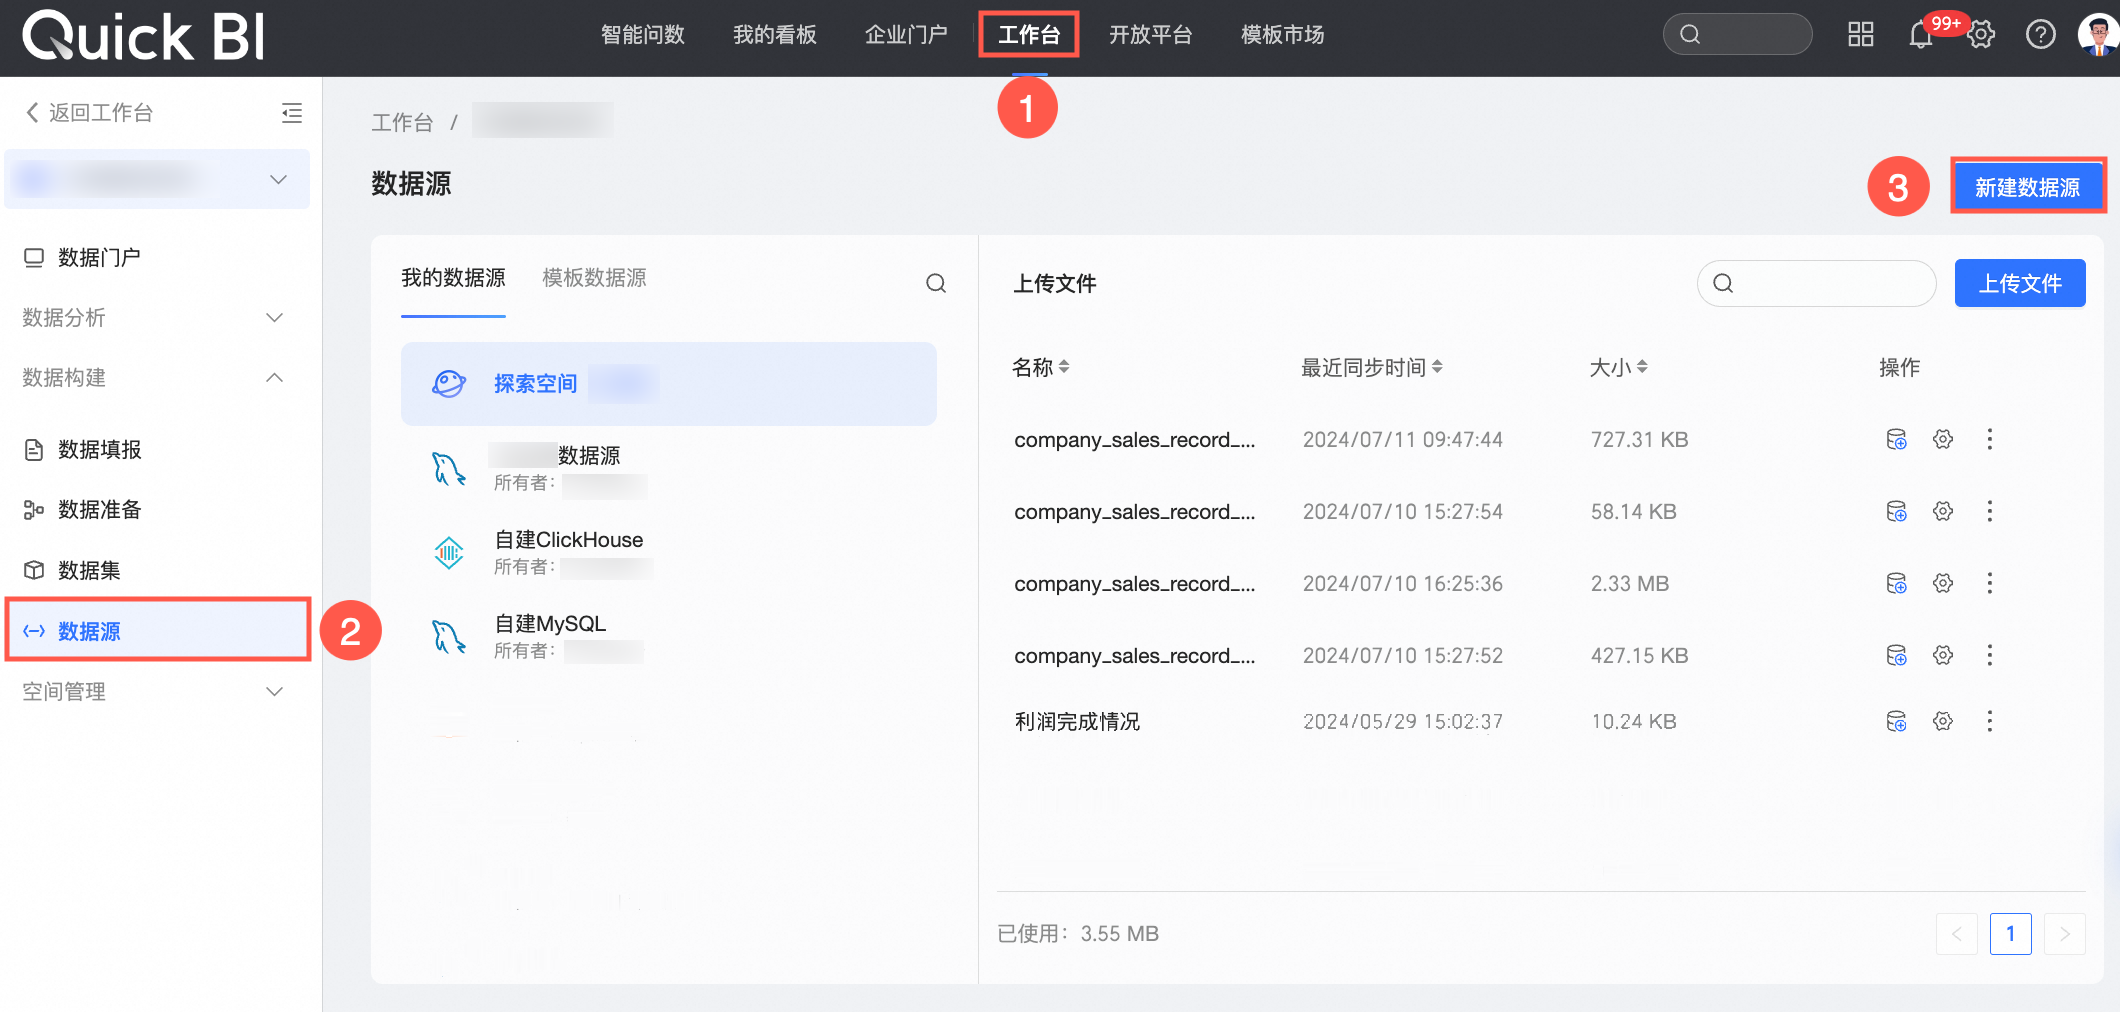
Task: Click 工作台 breadcrumb link
Action: coord(402,122)
